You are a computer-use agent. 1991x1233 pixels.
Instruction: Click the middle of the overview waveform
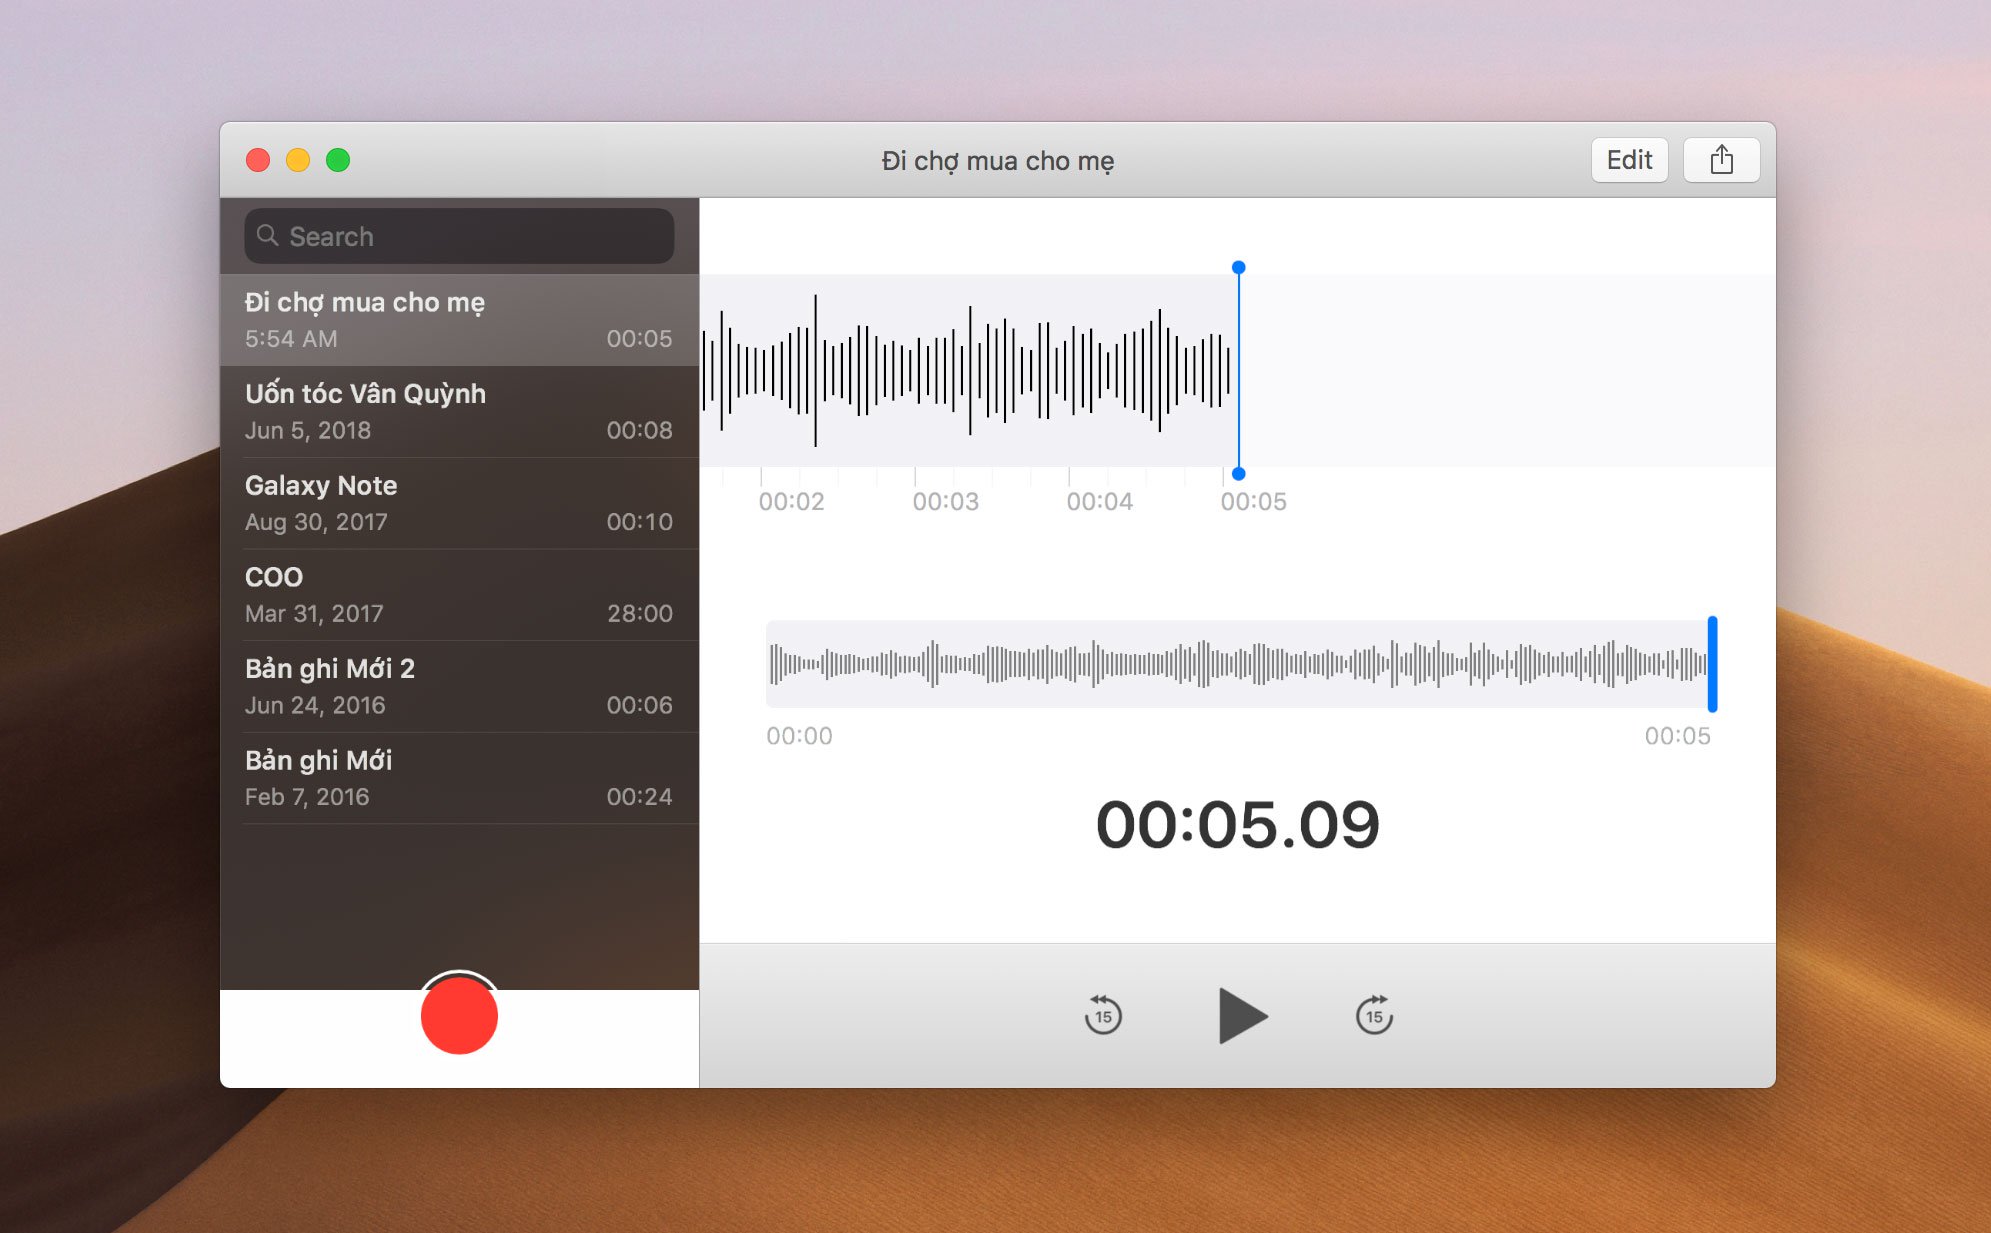point(1238,664)
